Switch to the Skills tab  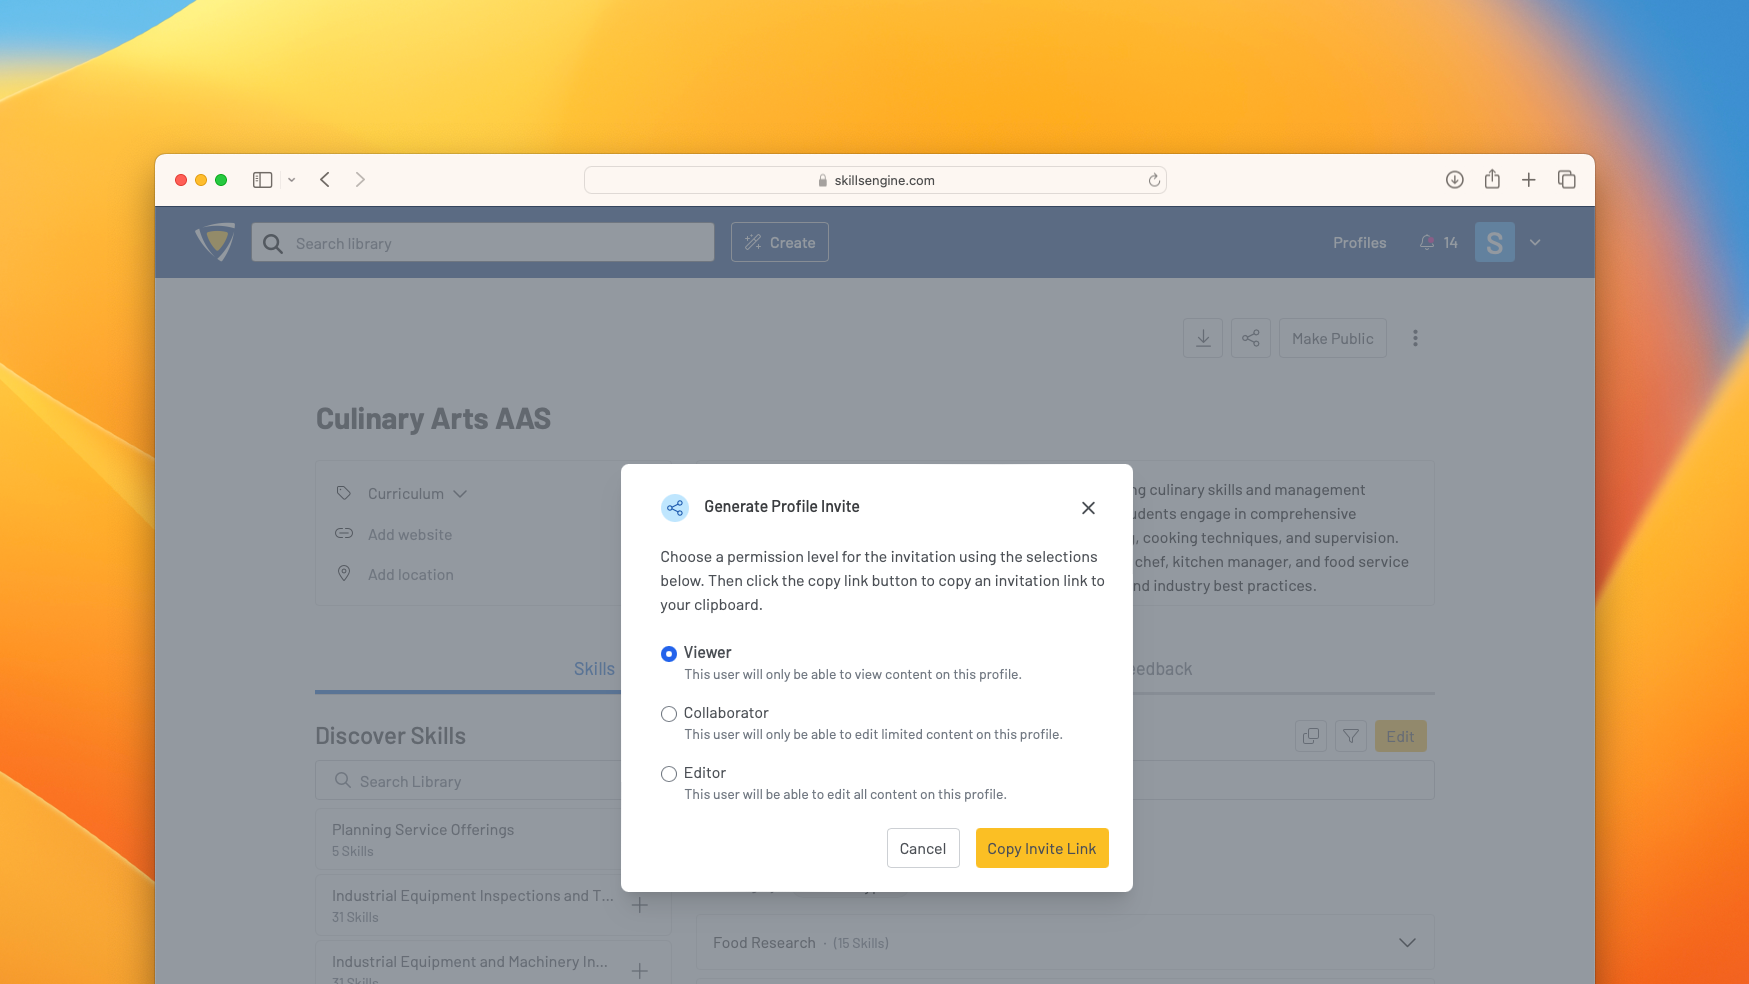pos(595,668)
